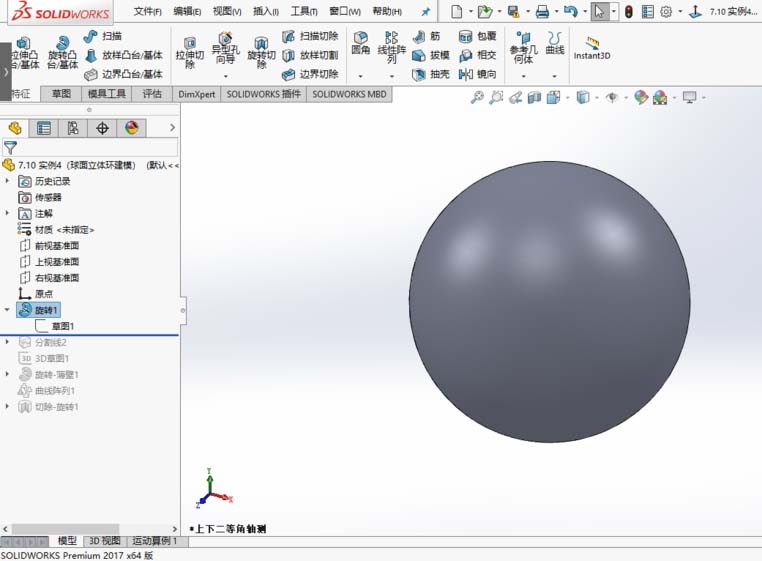762x561 pixels.
Task: Open the 参考几何体 dropdown arrow
Action: click(523, 76)
